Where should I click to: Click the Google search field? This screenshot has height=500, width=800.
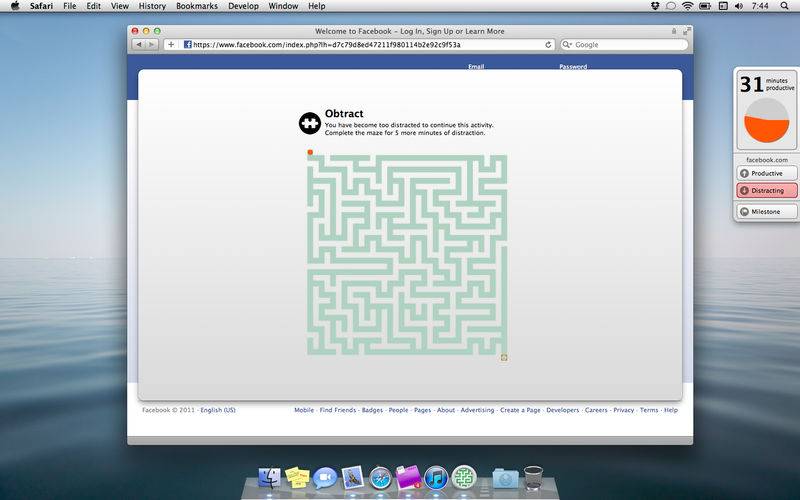[624, 45]
